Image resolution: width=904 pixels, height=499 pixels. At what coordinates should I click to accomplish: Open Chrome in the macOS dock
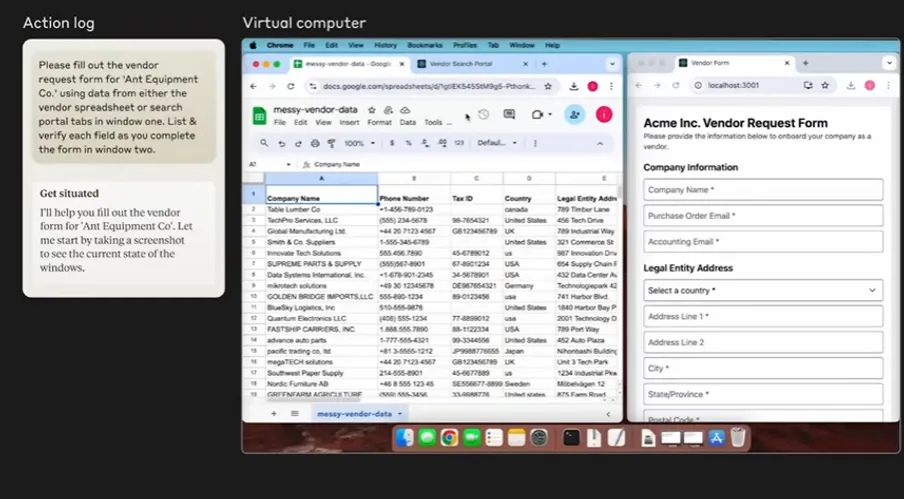[450, 437]
